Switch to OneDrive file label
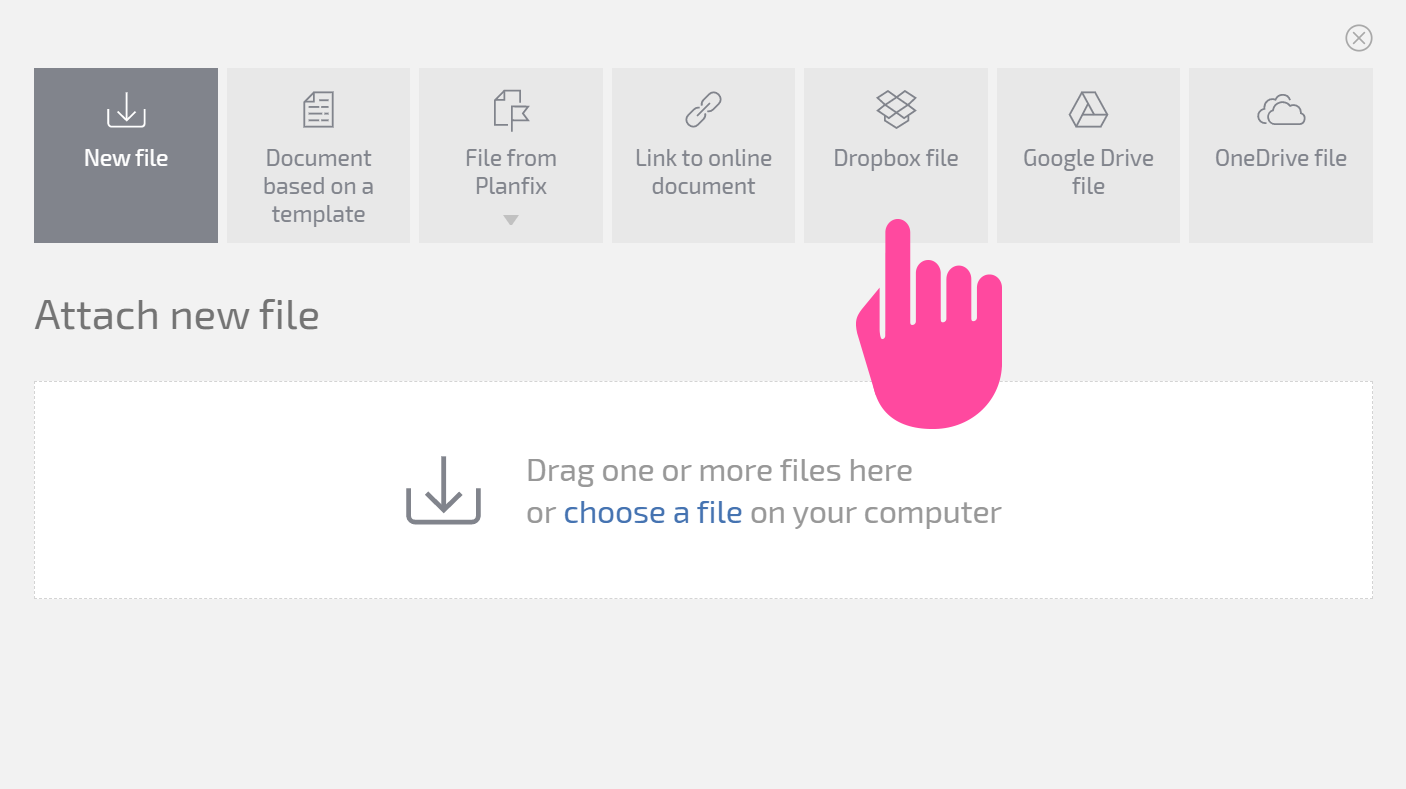 [x=1281, y=158]
